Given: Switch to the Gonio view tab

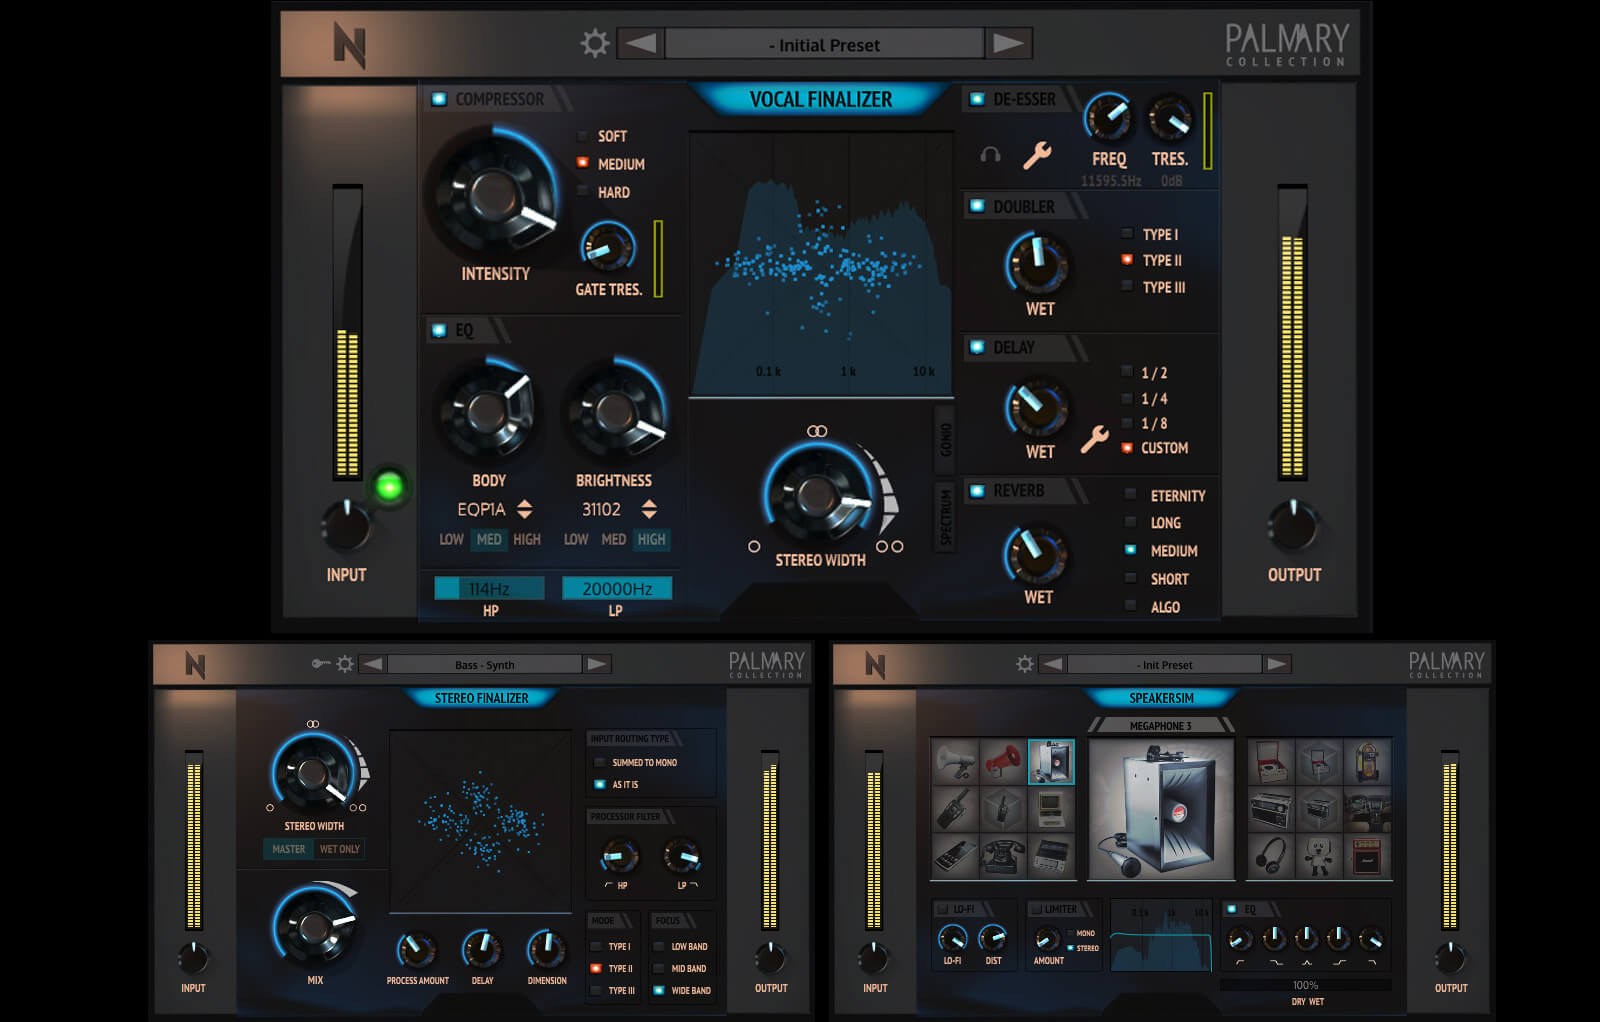Looking at the screenshot, I should point(945,439).
